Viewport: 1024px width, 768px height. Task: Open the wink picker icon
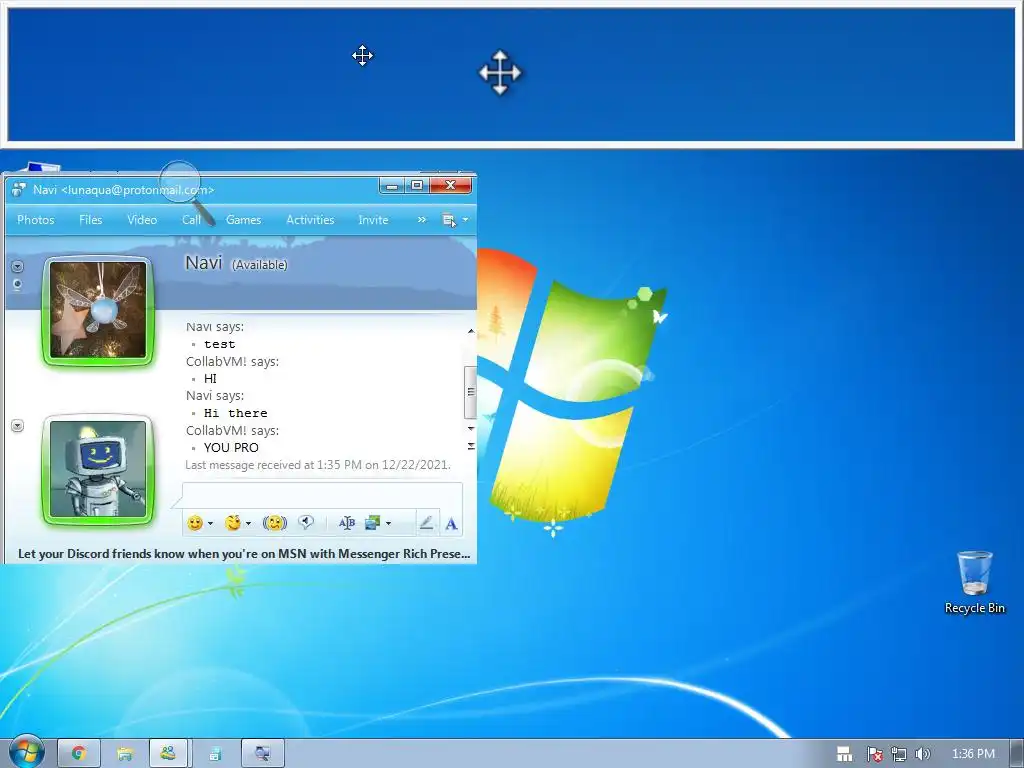[x=232, y=523]
